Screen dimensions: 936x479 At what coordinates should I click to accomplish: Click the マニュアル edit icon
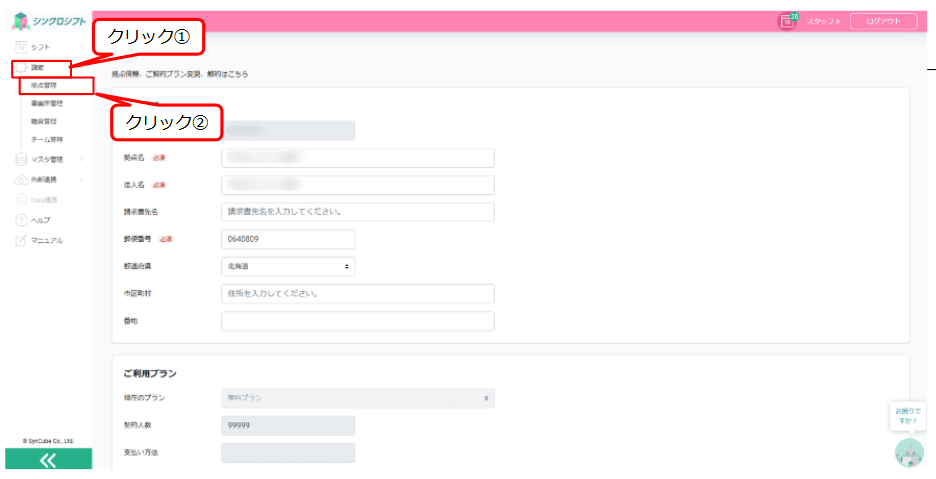click(21, 241)
